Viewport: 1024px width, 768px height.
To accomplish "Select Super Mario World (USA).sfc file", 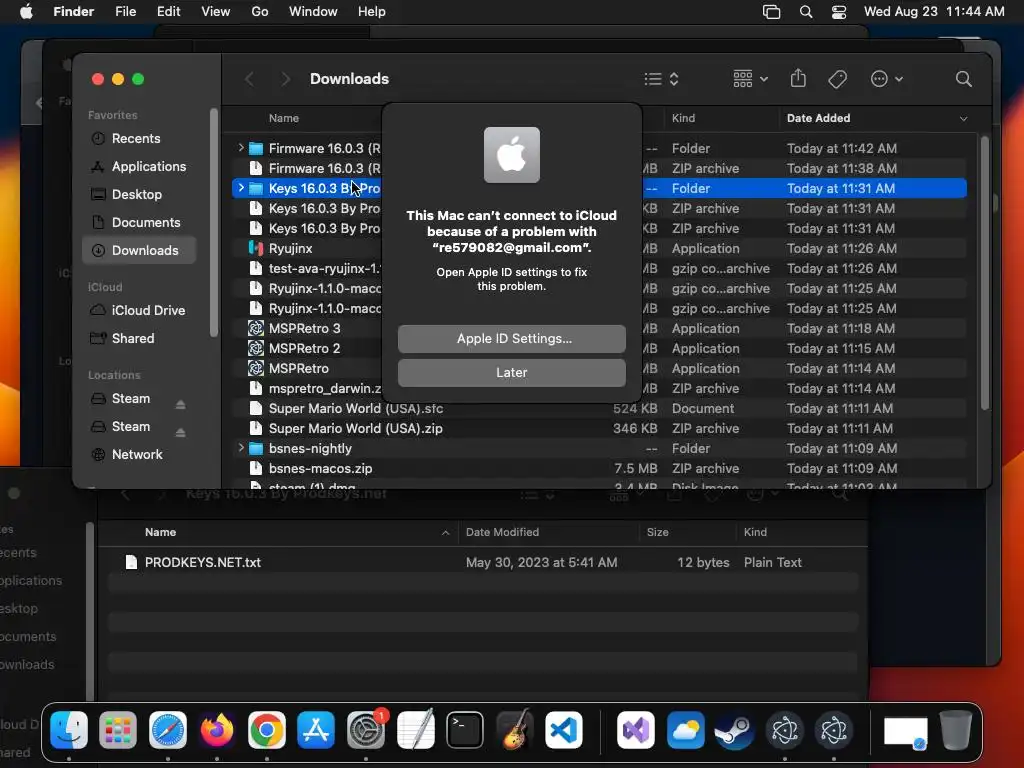I will [x=599, y=408].
